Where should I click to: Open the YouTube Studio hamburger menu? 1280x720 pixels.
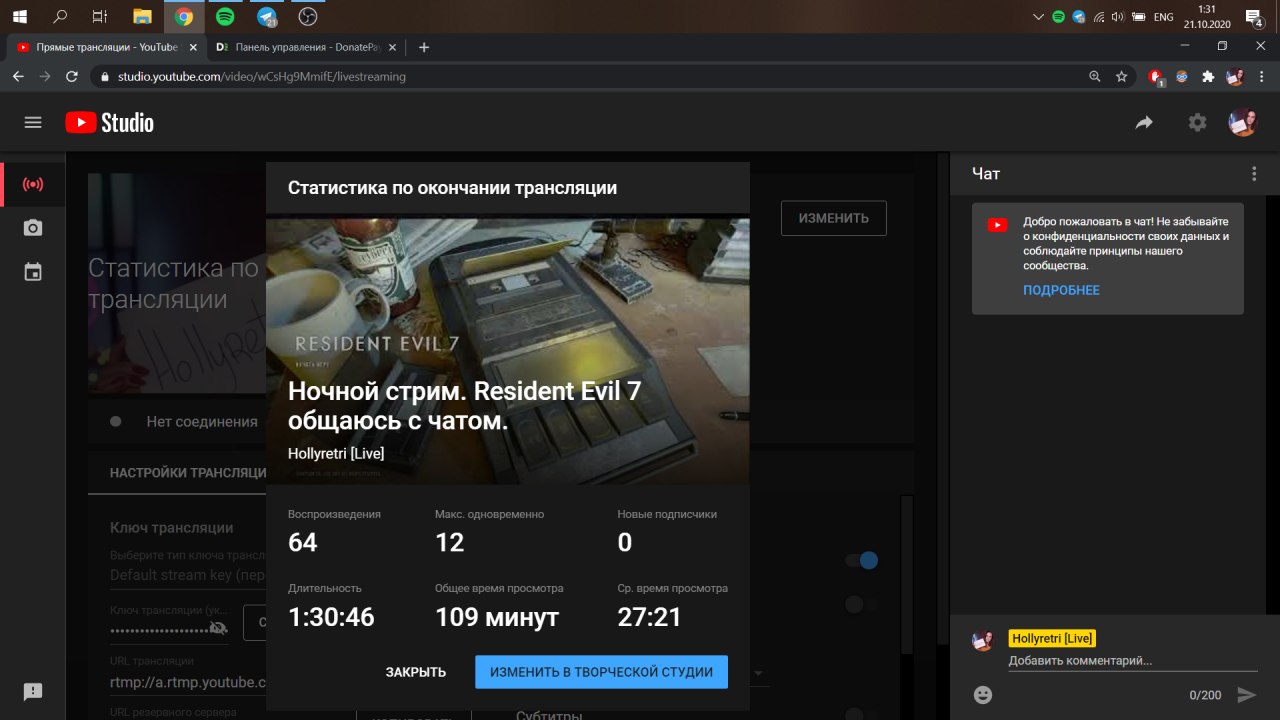pyautogui.click(x=33, y=122)
